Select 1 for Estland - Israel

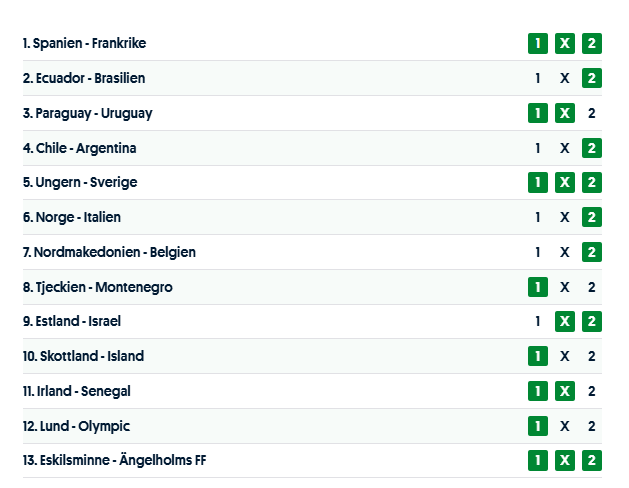point(538,321)
